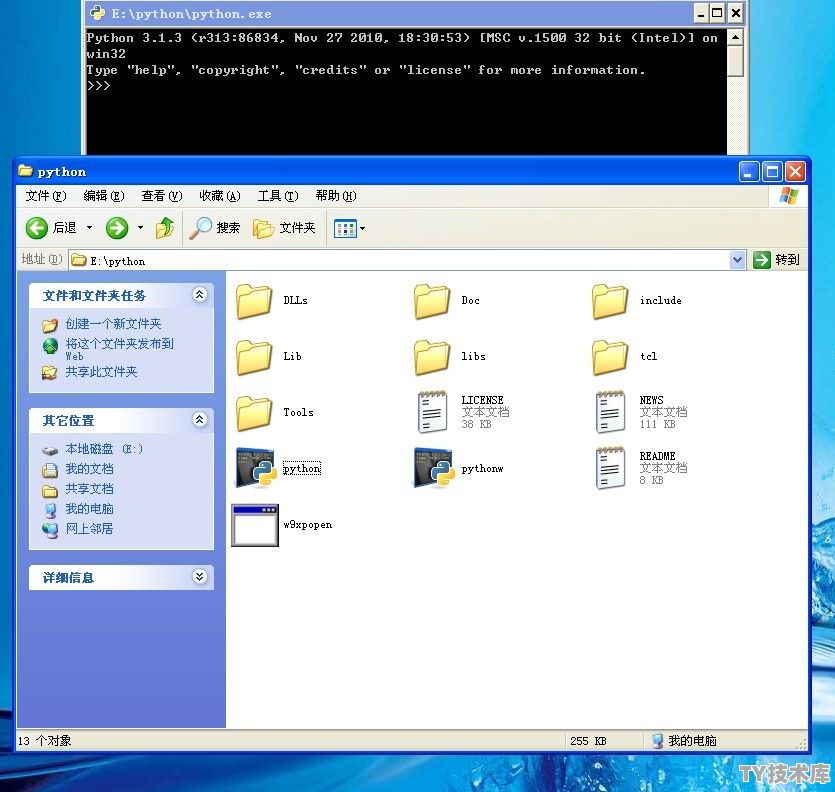Select the w9xpopen application icon
The width and height of the screenshot is (835, 792).
coord(255,525)
